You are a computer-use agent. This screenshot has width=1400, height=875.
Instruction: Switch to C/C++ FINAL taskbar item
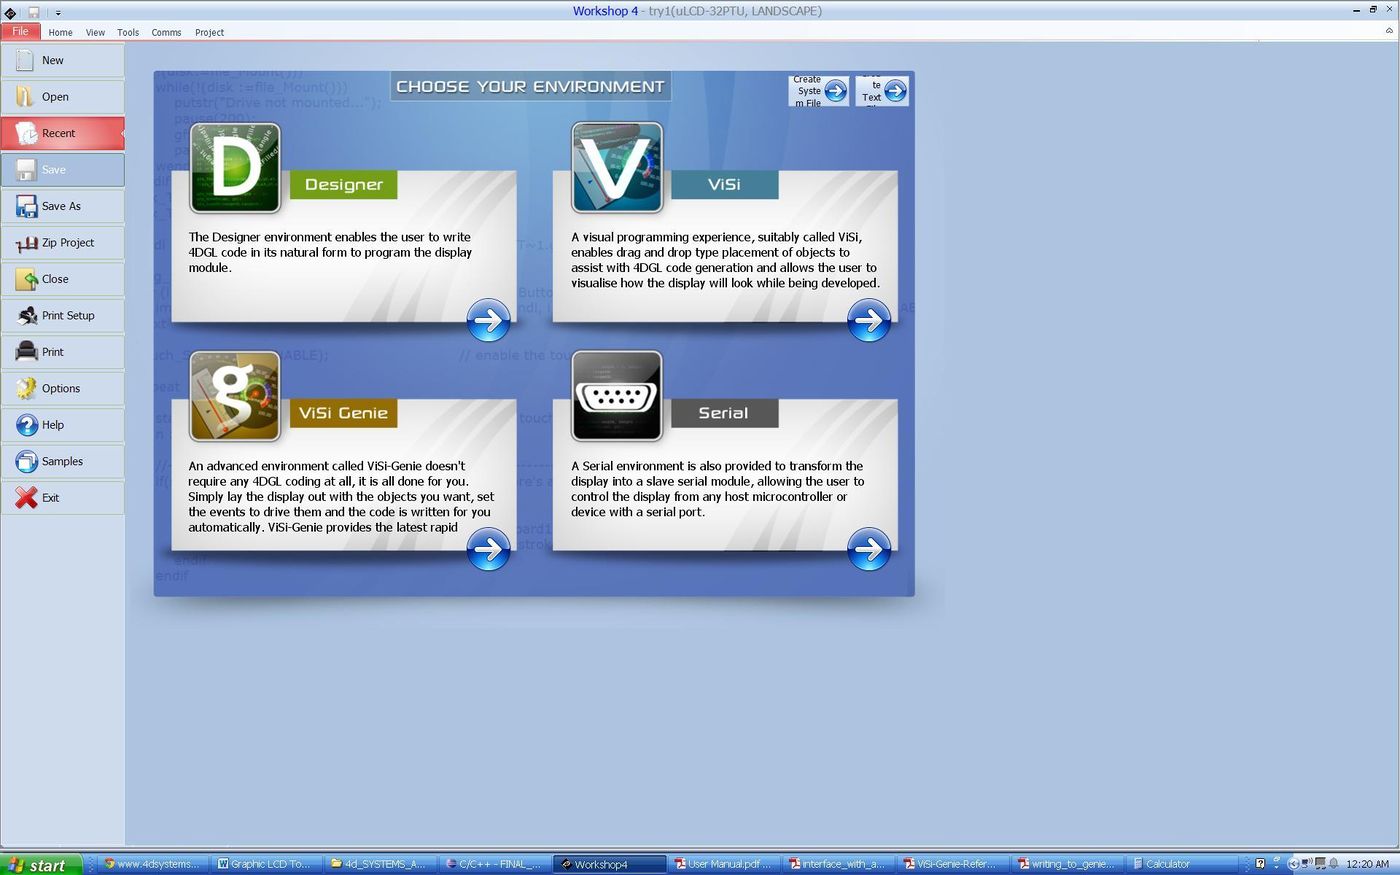[496, 864]
